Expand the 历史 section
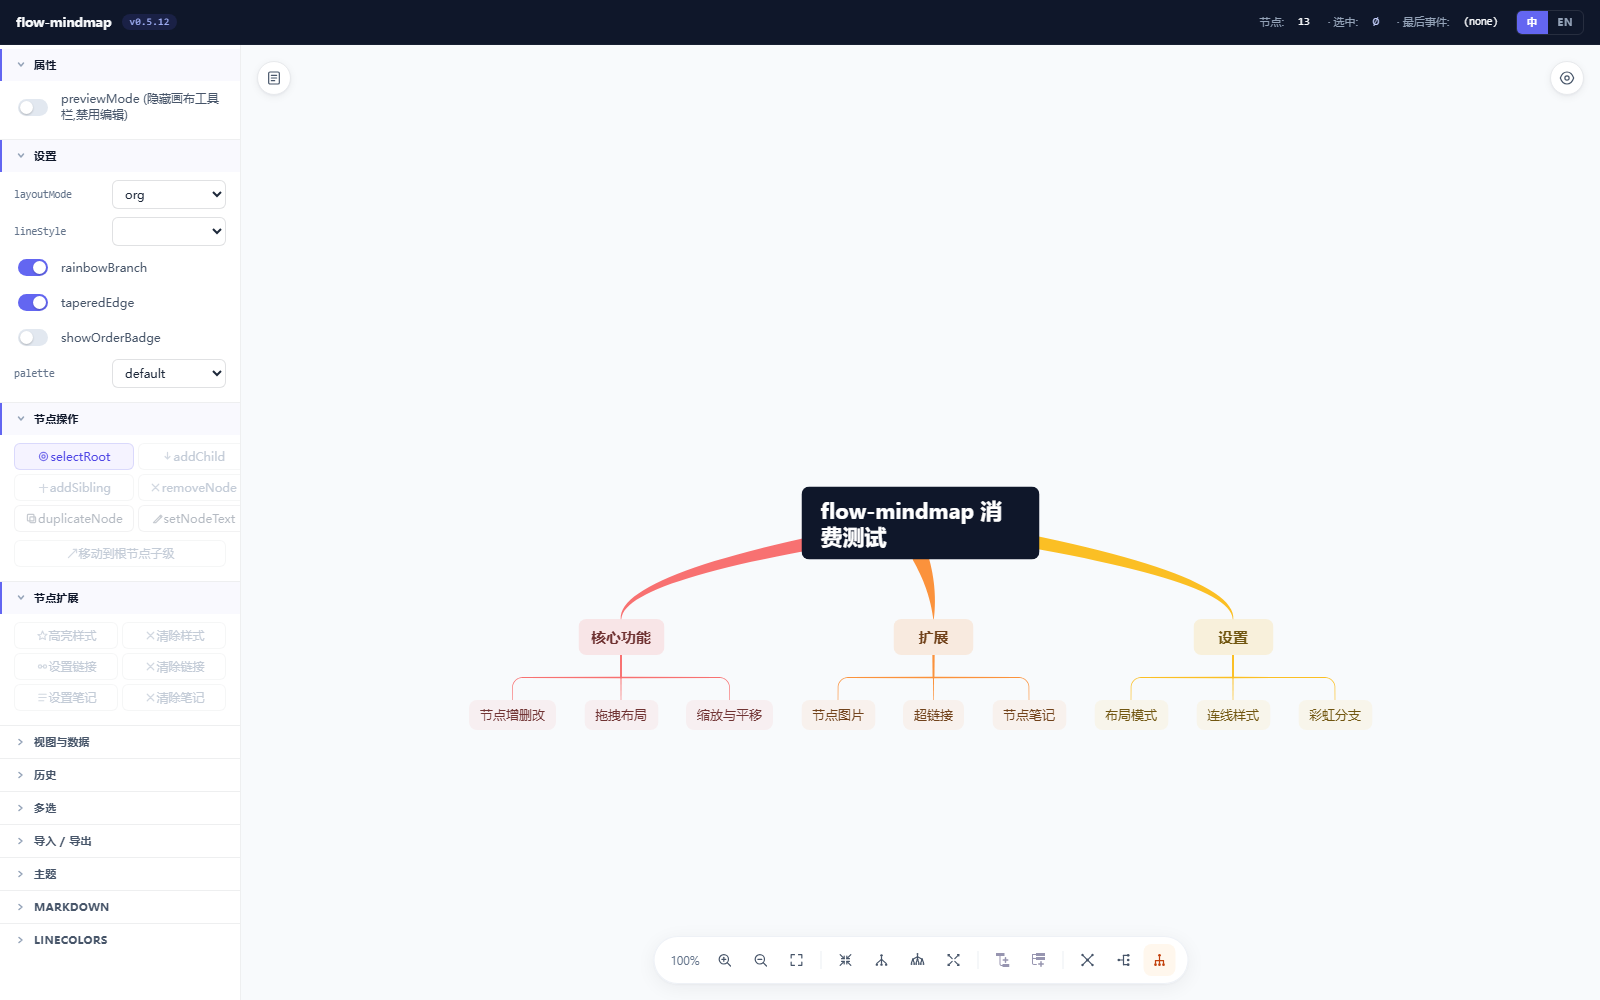1600x1000 pixels. point(120,775)
